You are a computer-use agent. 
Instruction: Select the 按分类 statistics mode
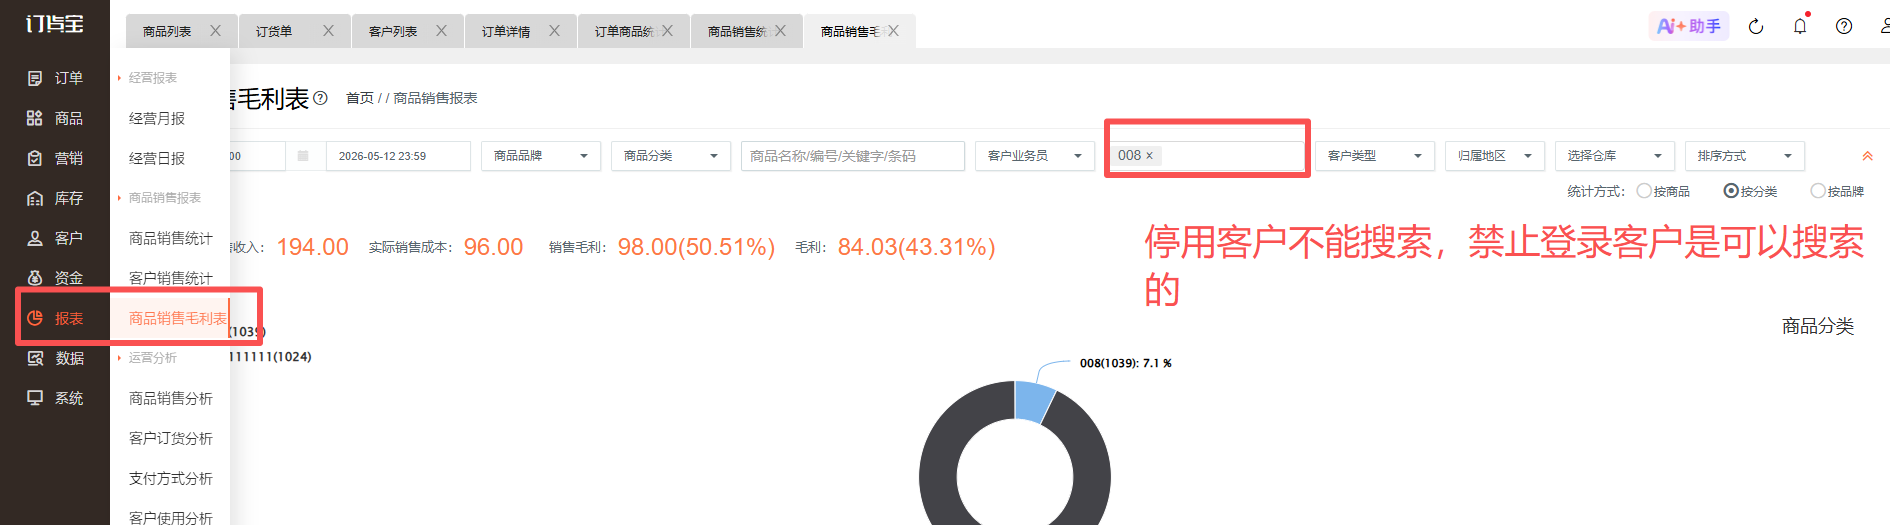coord(1731,191)
